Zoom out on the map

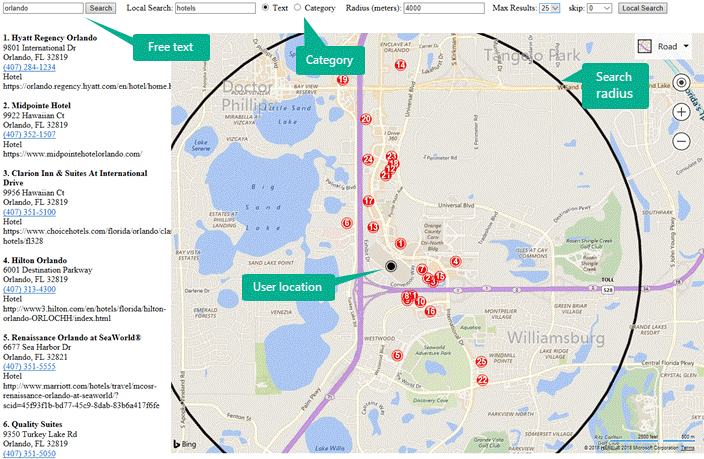(681, 141)
